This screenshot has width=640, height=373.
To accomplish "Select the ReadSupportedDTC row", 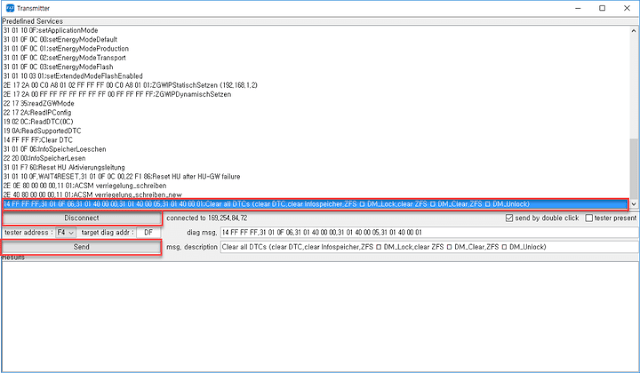I will pos(316,131).
